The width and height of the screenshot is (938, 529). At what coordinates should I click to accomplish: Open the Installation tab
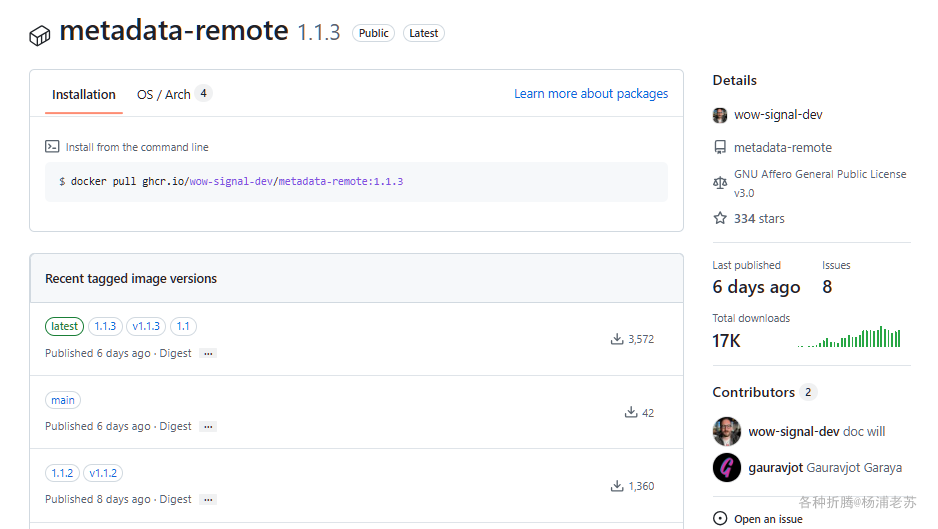pos(84,95)
